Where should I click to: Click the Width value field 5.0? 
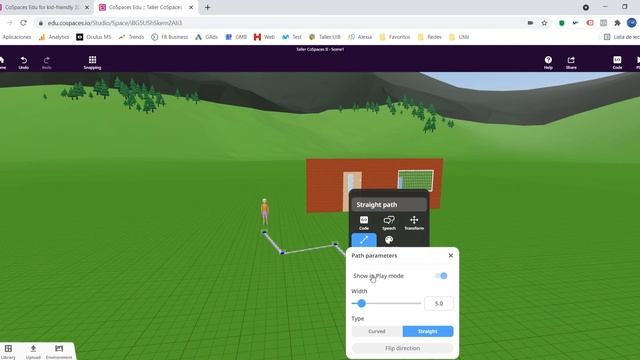[439, 303]
